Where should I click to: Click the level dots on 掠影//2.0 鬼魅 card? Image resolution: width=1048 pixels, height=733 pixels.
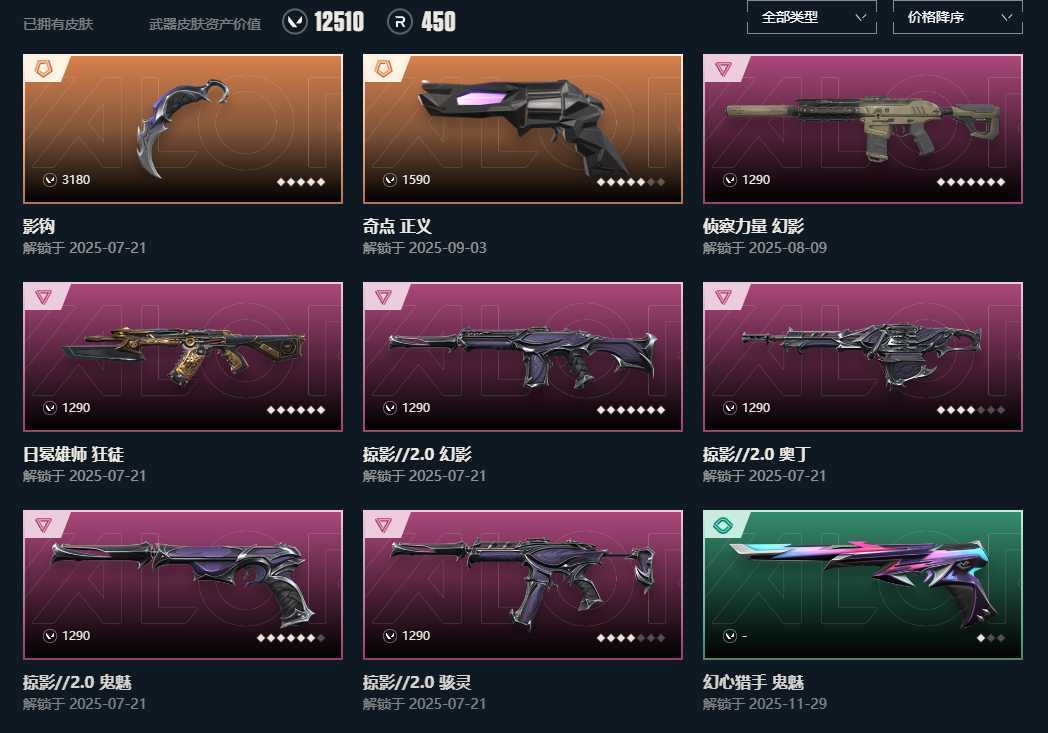click(291, 638)
